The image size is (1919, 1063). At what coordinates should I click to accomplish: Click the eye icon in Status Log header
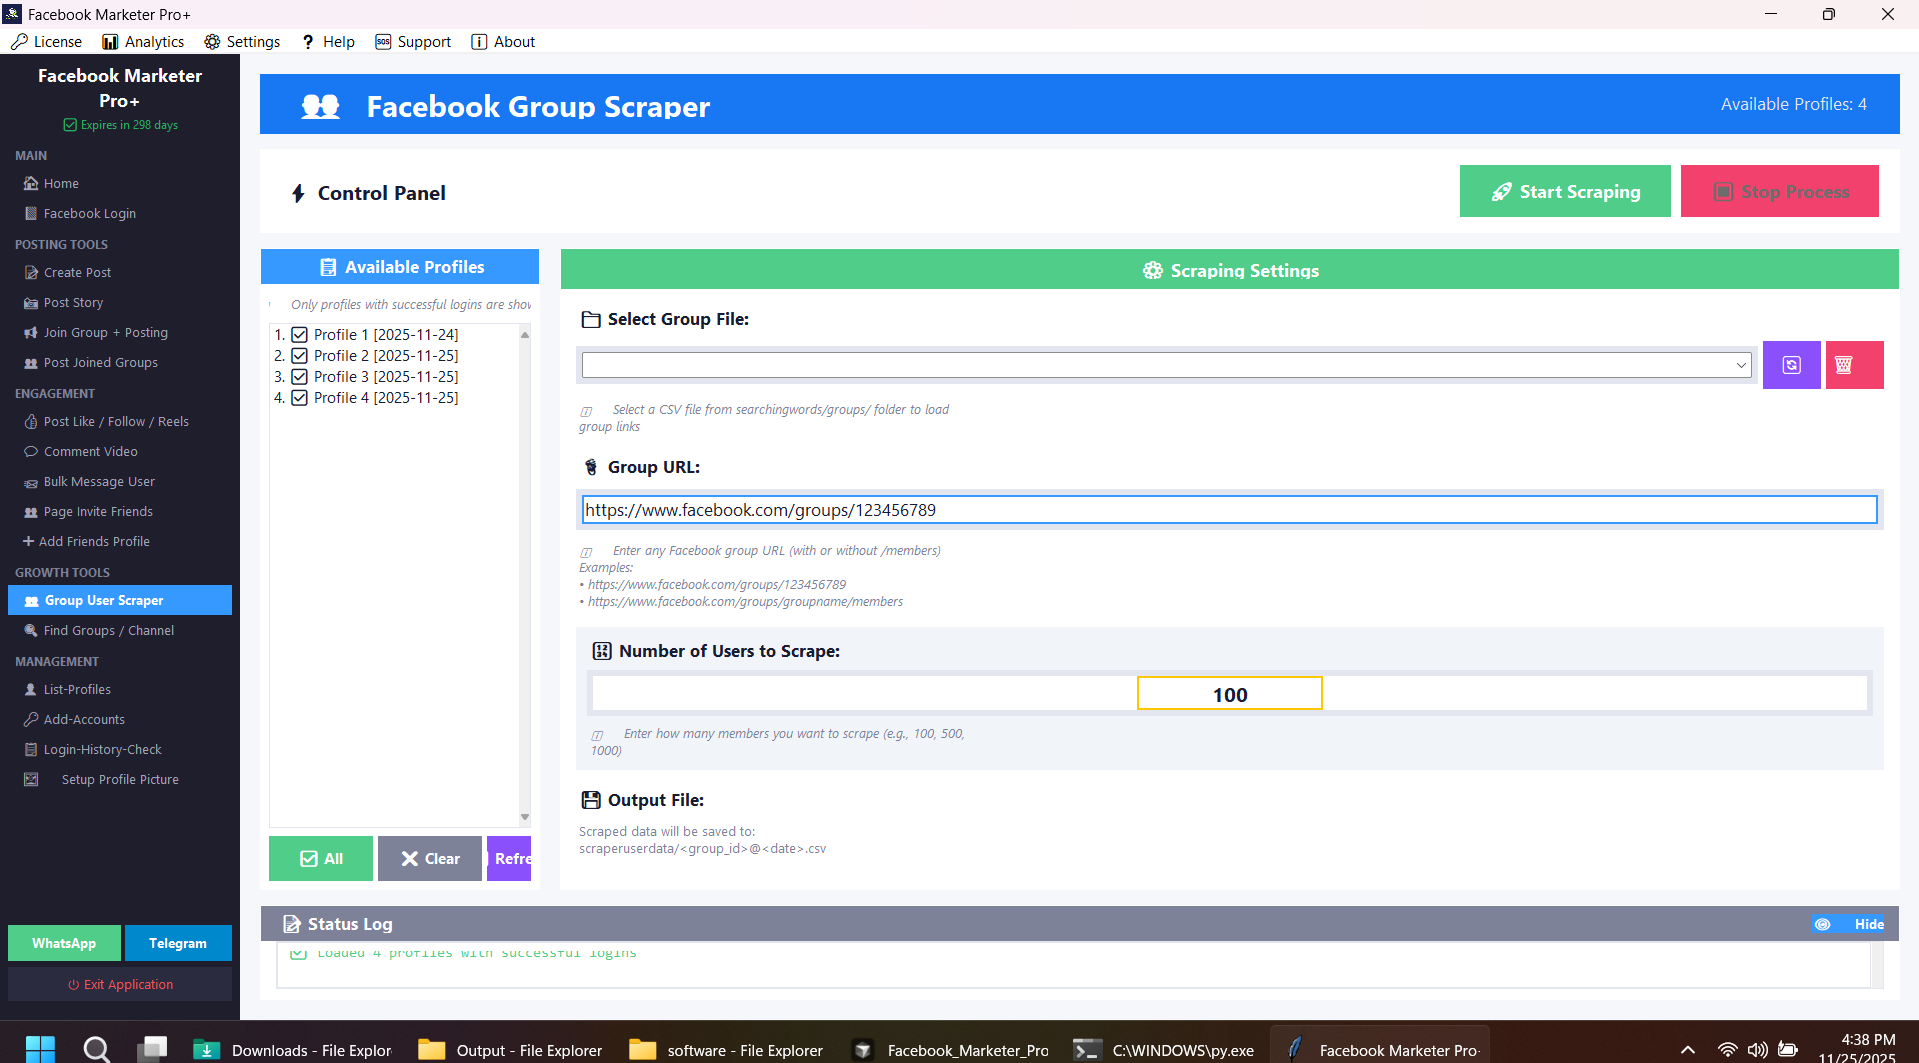tap(1823, 923)
